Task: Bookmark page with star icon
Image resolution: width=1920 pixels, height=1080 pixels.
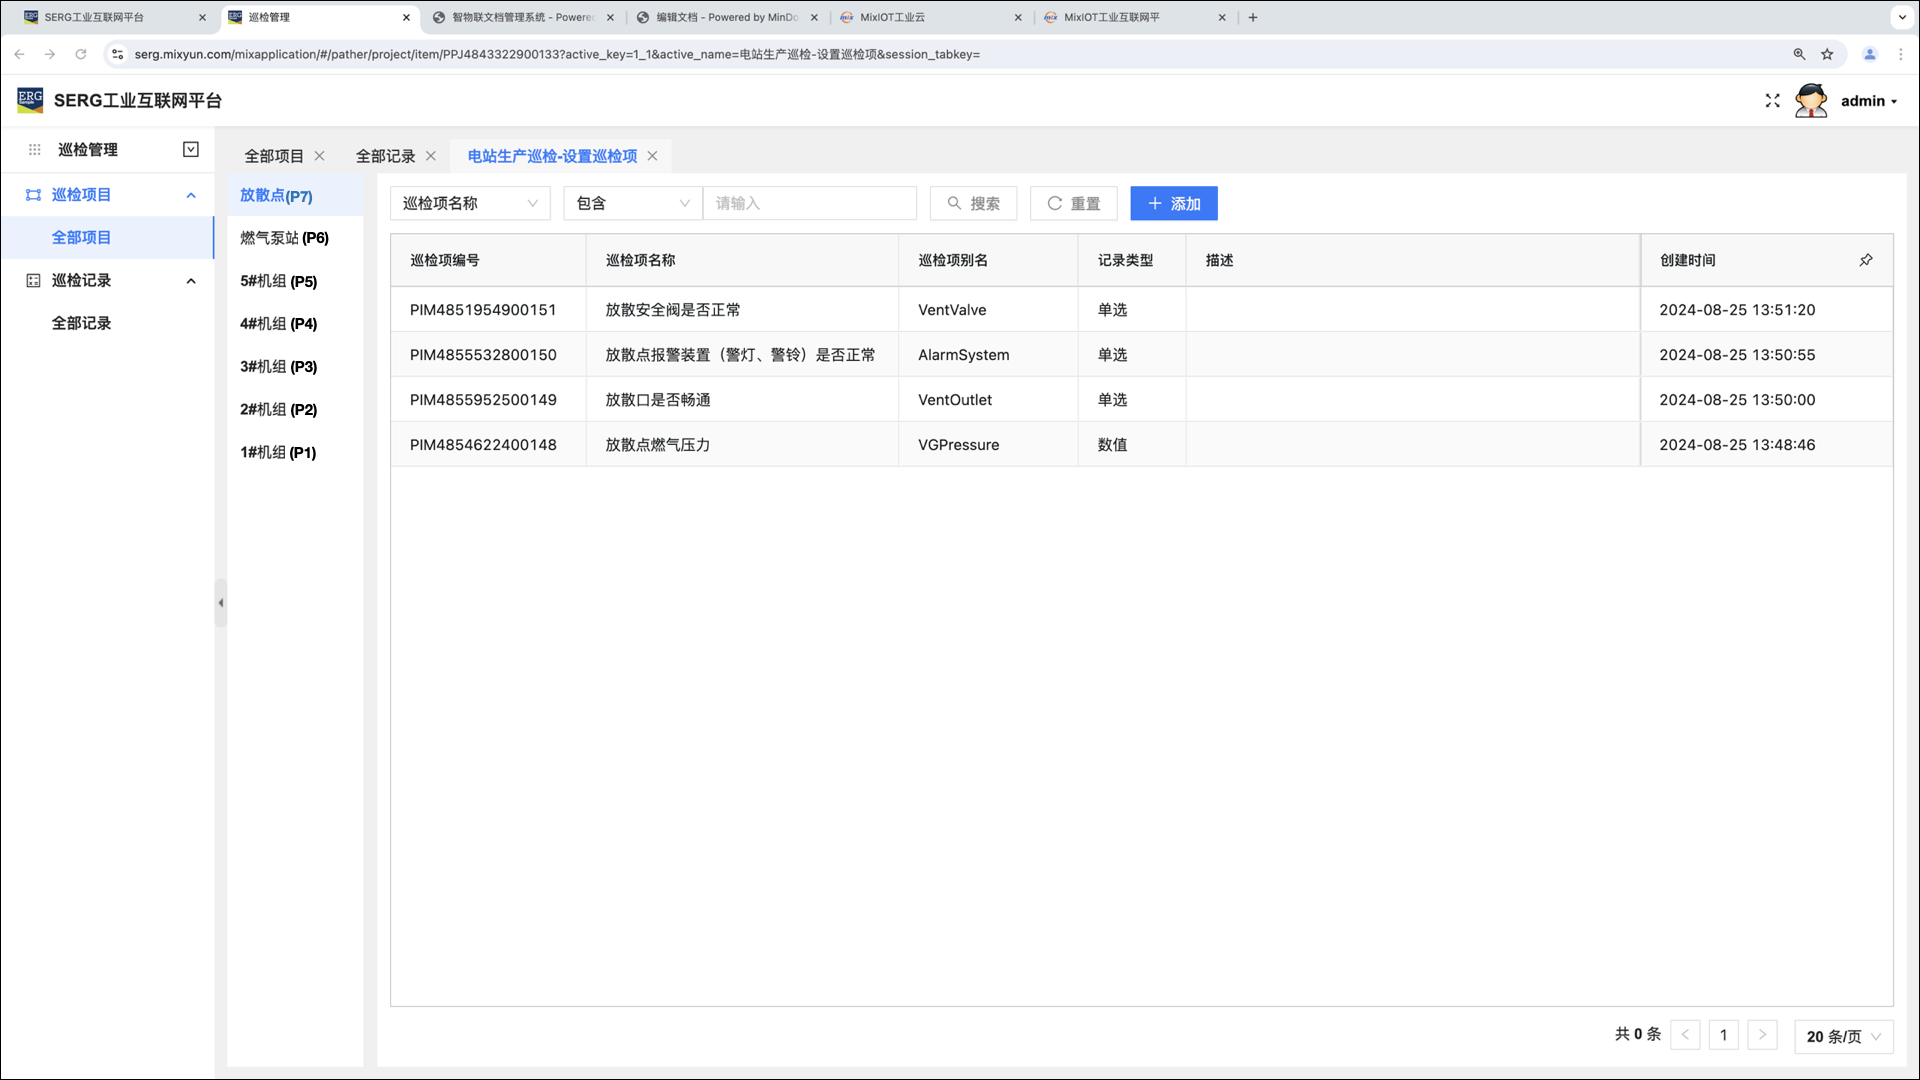Action: pyautogui.click(x=1827, y=54)
